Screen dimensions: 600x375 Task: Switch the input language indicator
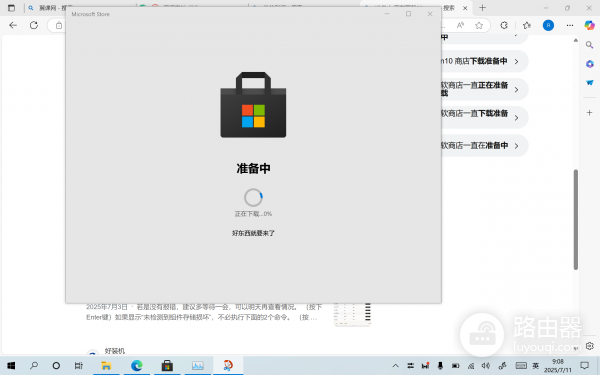[536, 366]
